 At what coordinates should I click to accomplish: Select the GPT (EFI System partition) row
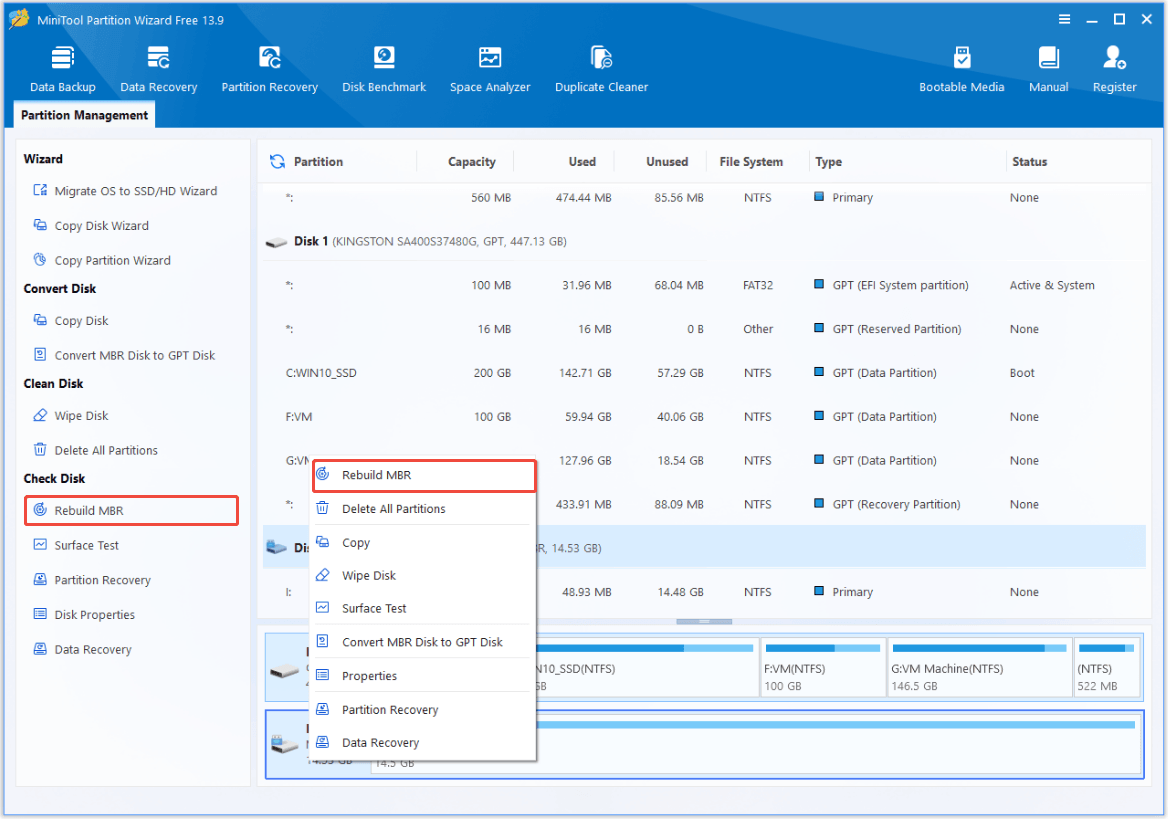pyautogui.click(x=703, y=285)
